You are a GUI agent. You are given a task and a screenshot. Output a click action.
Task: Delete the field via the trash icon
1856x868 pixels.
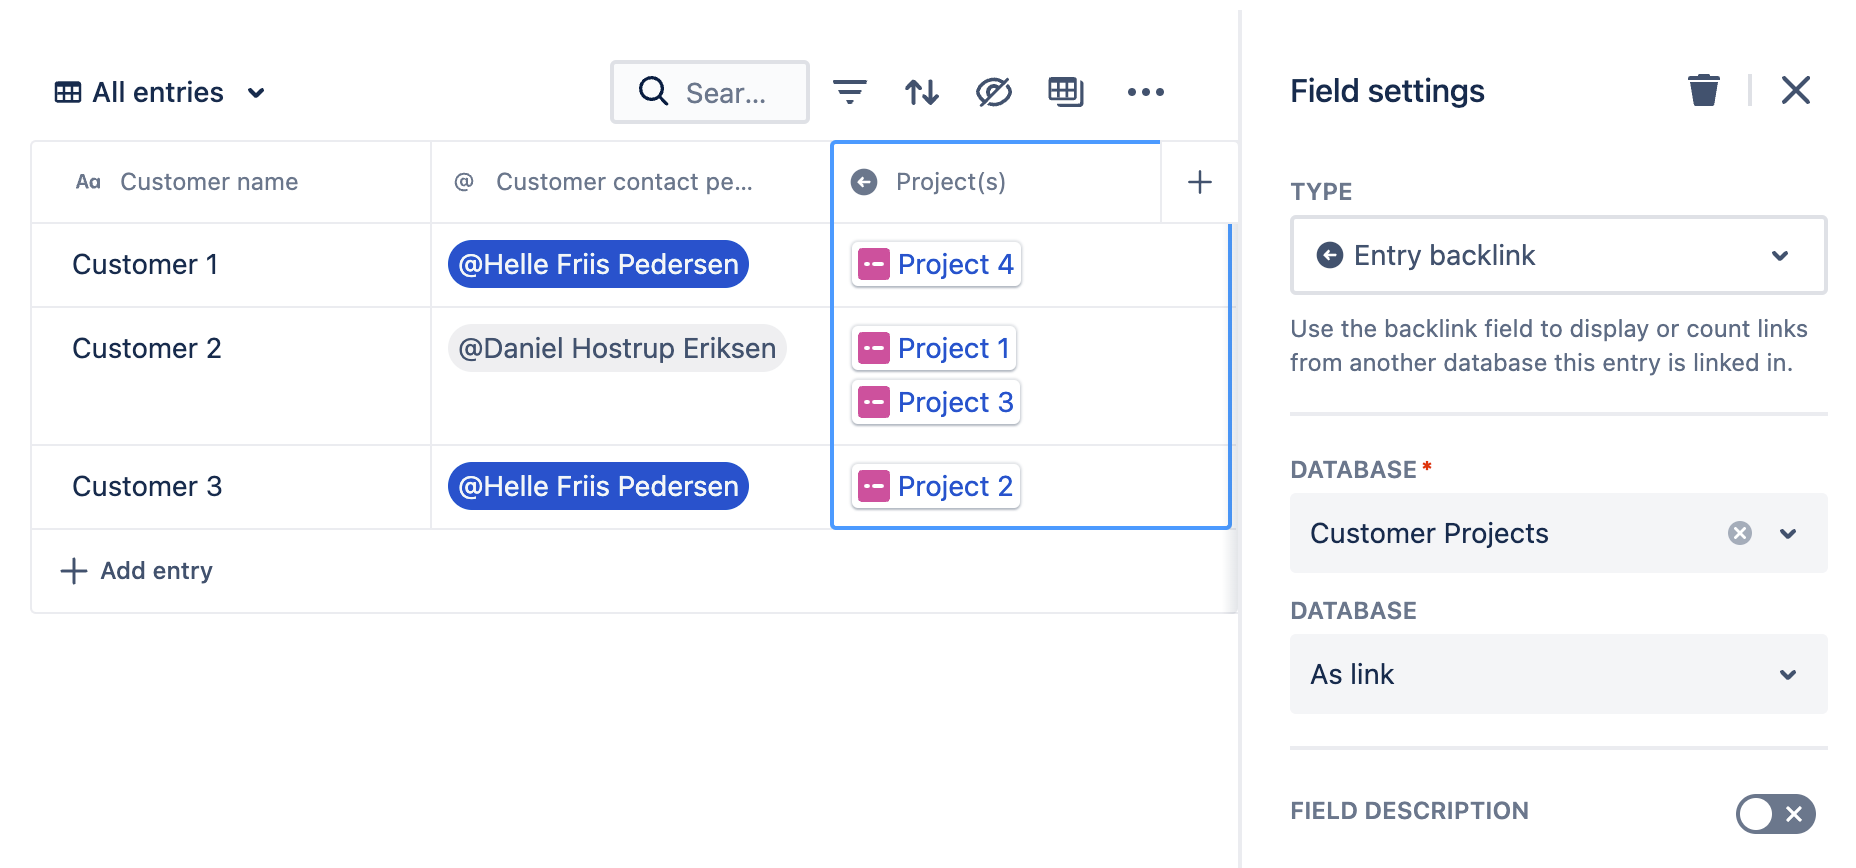coord(1704,90)
